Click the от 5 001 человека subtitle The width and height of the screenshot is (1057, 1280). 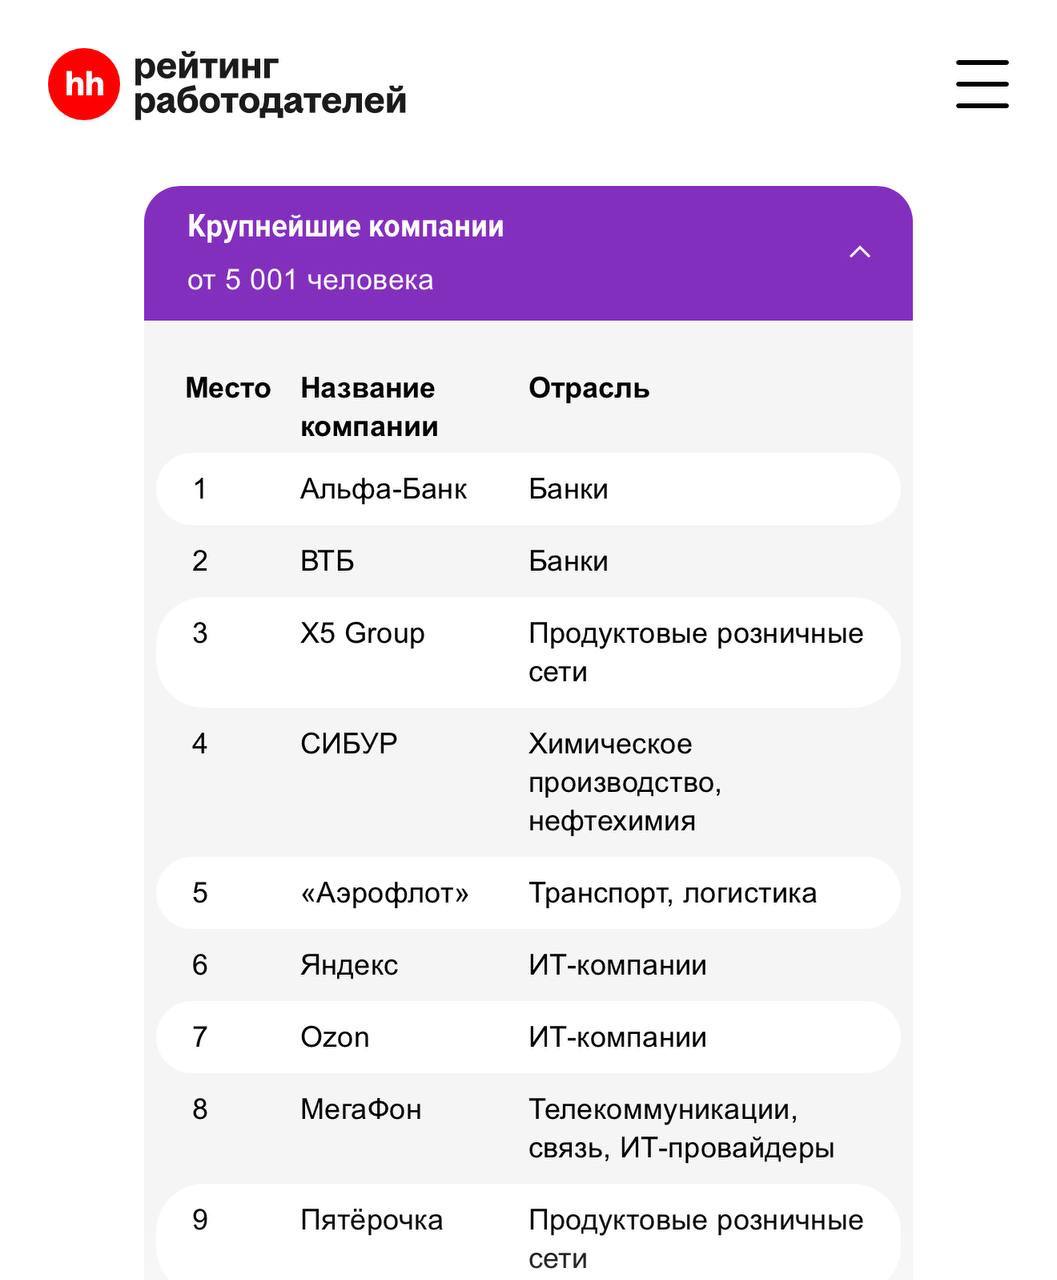point(310,280)
